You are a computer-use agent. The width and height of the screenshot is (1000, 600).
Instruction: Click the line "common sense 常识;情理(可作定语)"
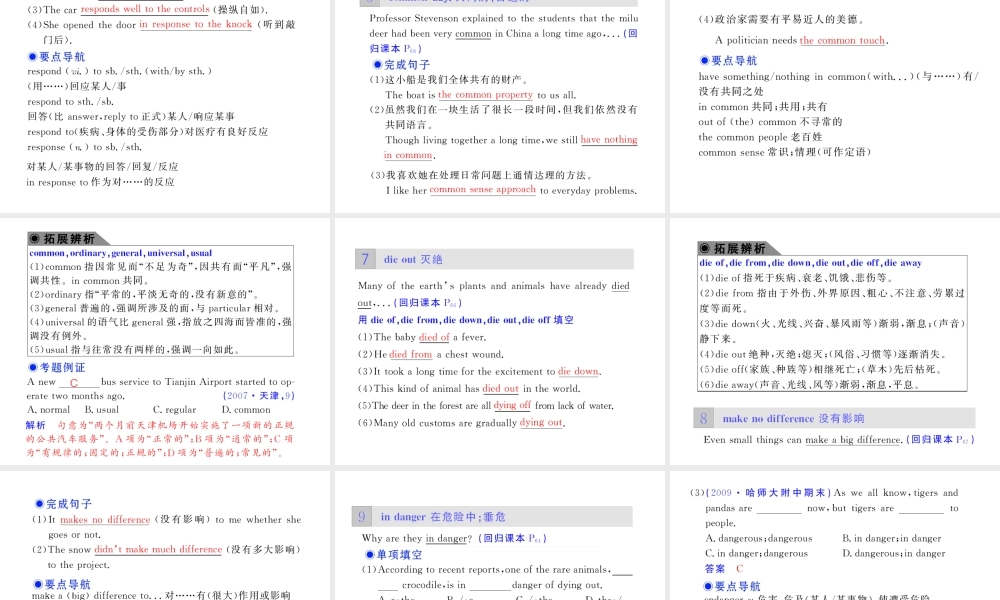pos(784,152)
